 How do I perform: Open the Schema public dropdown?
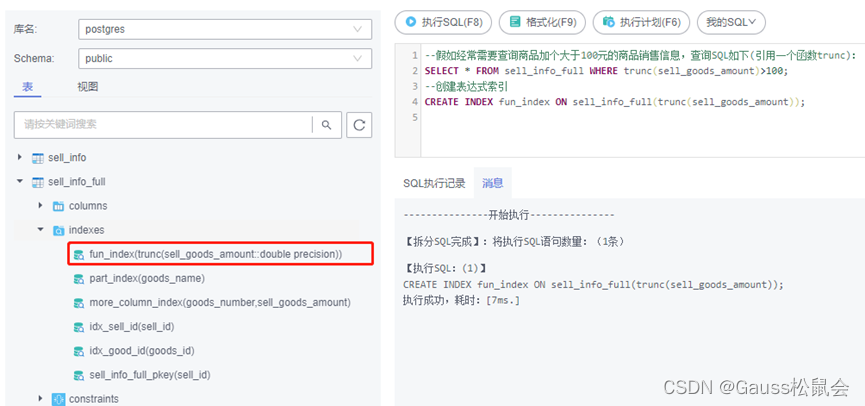point(225,58)
